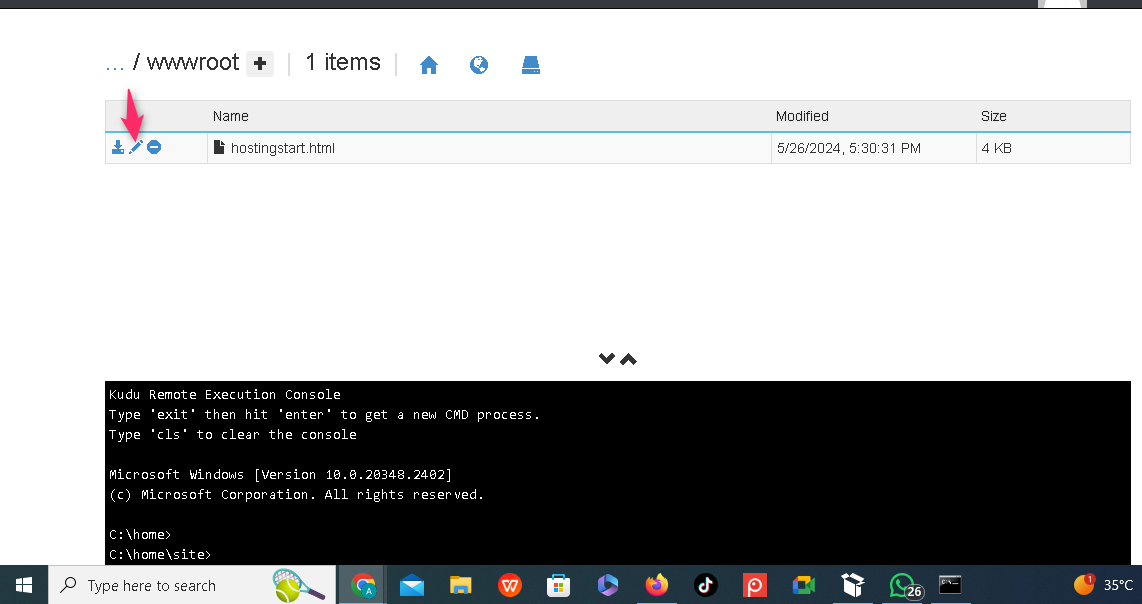Go to the home directory icon
This screenshot has width=1142, height=604.
[429, 66]
